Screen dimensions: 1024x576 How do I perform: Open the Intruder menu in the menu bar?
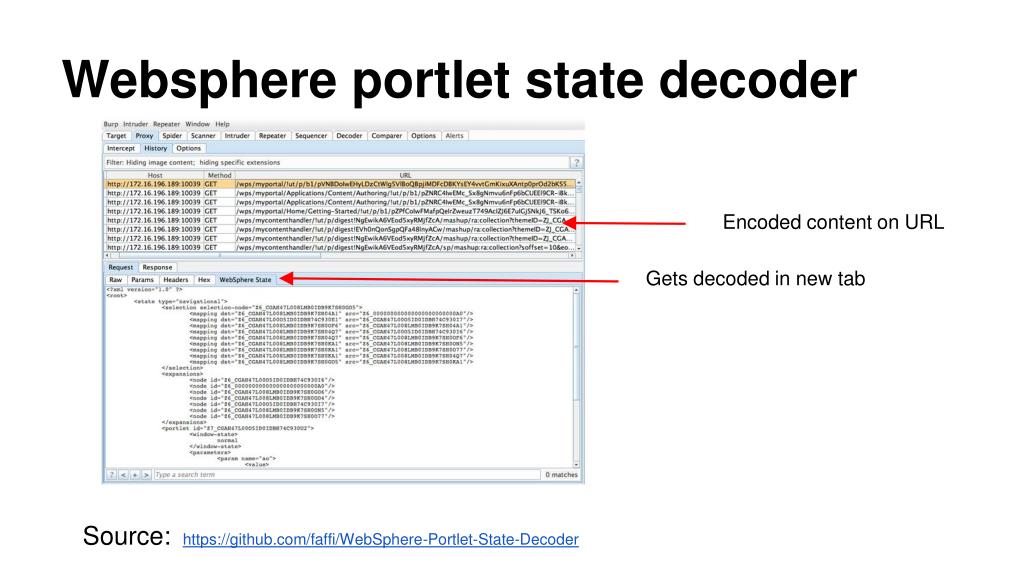(x=136, y=124)
